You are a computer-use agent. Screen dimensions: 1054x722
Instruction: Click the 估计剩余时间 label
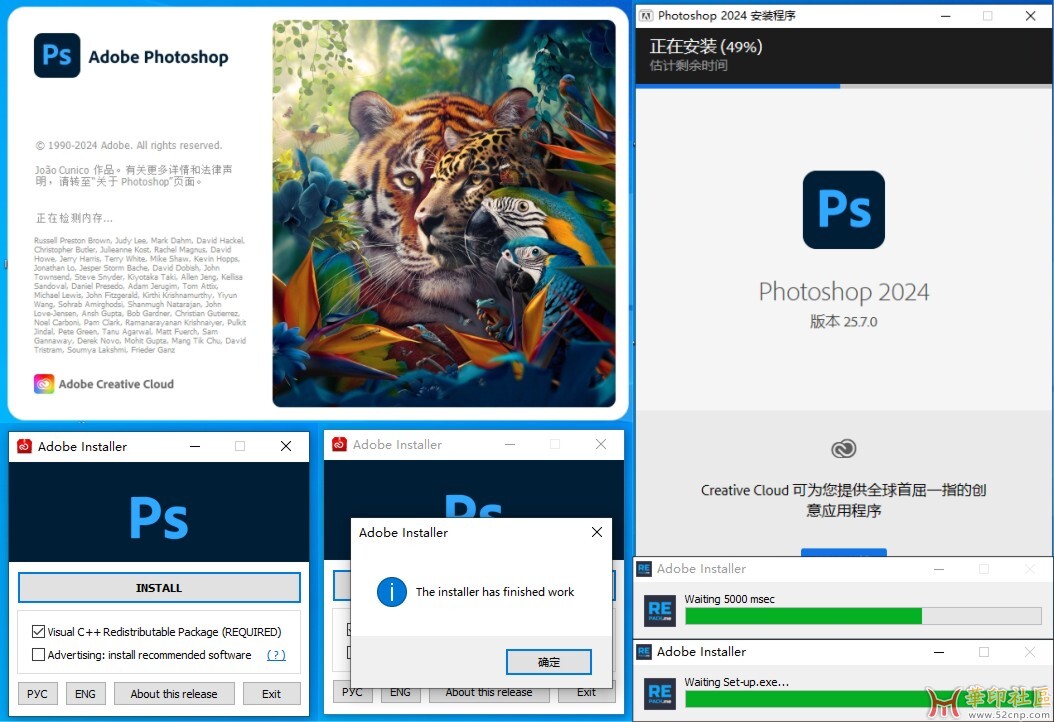coord(688,65)
